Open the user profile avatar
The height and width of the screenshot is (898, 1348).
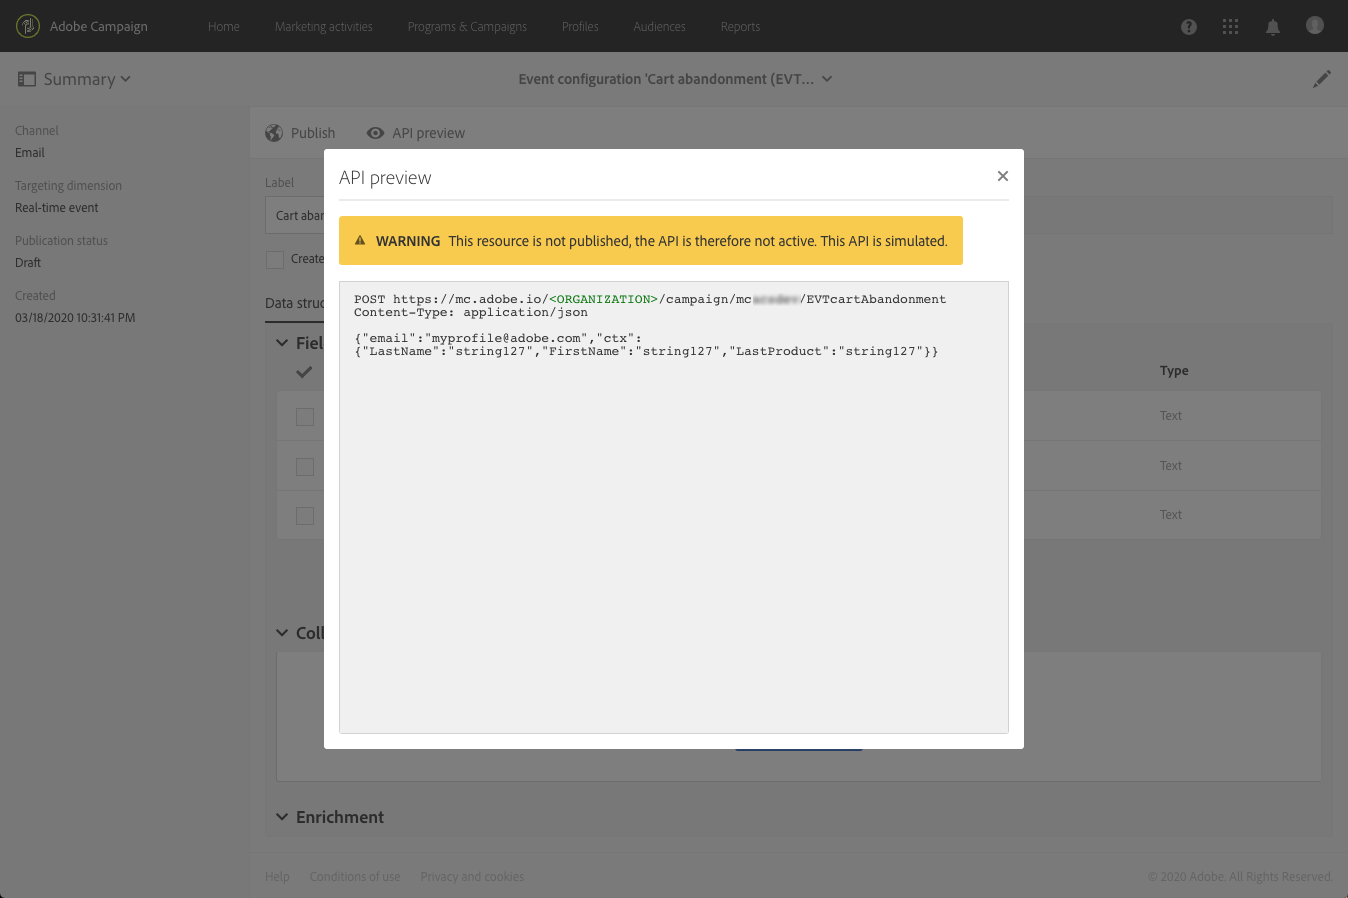[1315, 25]
